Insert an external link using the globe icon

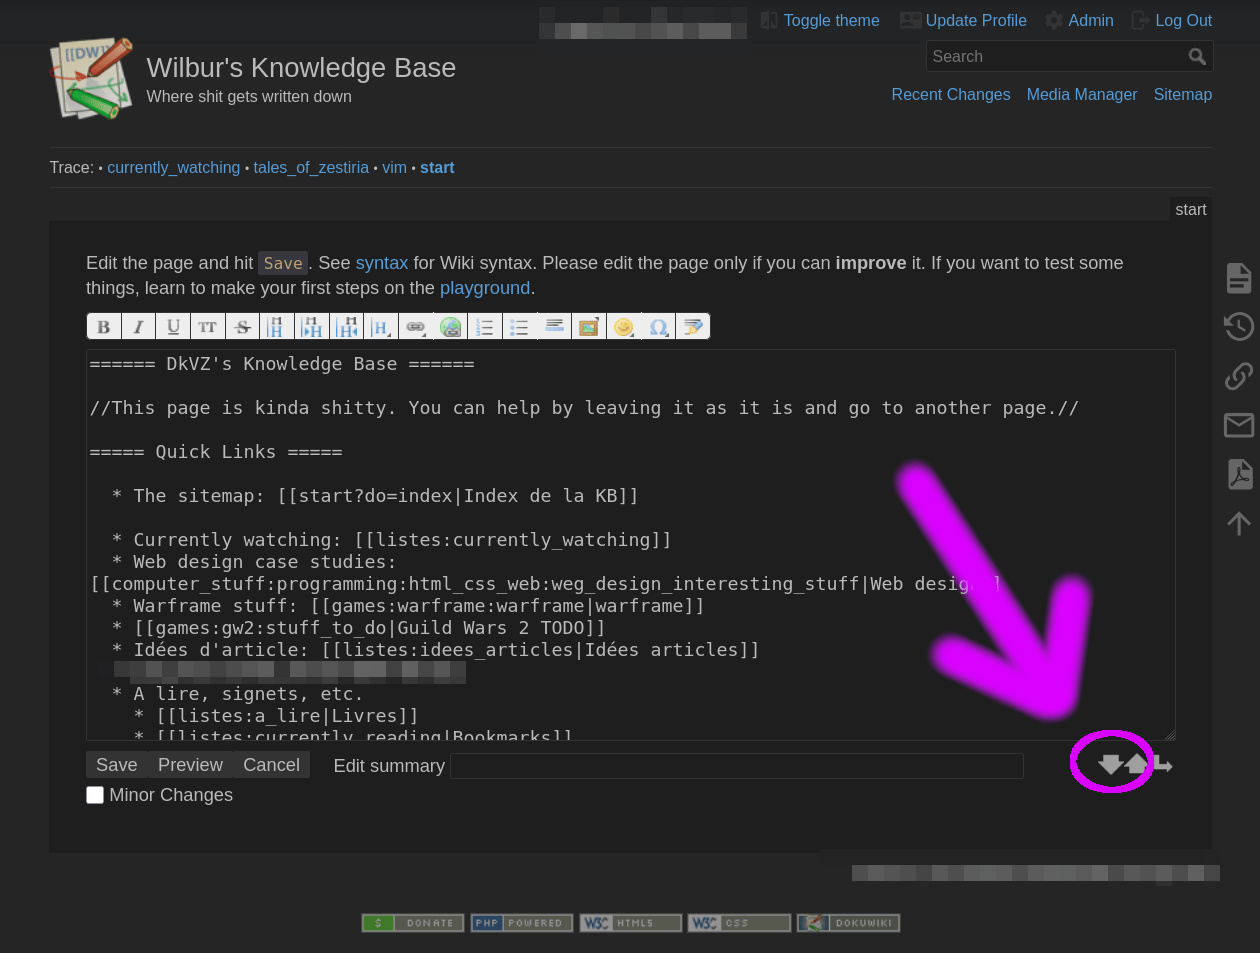pyautogui.click(x=450, y=327)
